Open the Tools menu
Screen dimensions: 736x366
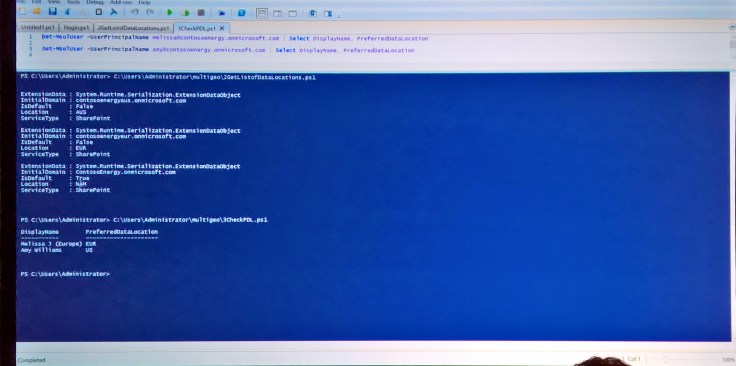(x=73, y=2)
